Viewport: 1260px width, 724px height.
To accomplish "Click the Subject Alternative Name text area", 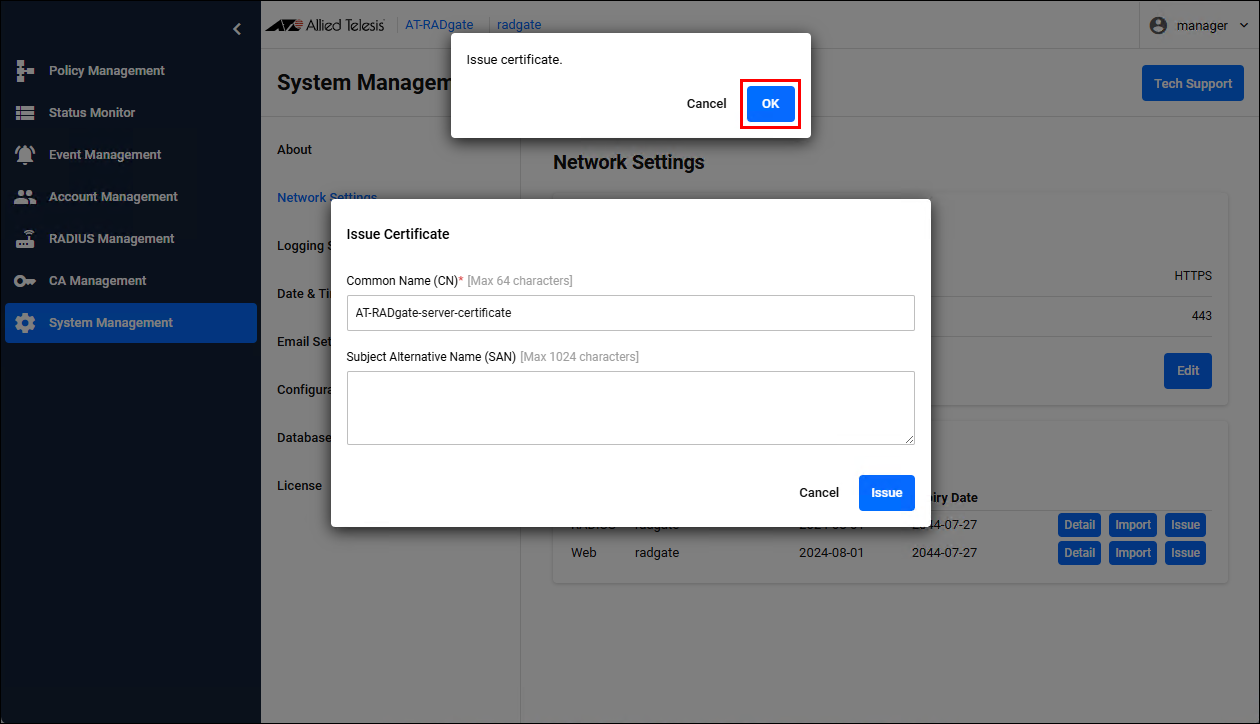I will [x=631, y=408].
